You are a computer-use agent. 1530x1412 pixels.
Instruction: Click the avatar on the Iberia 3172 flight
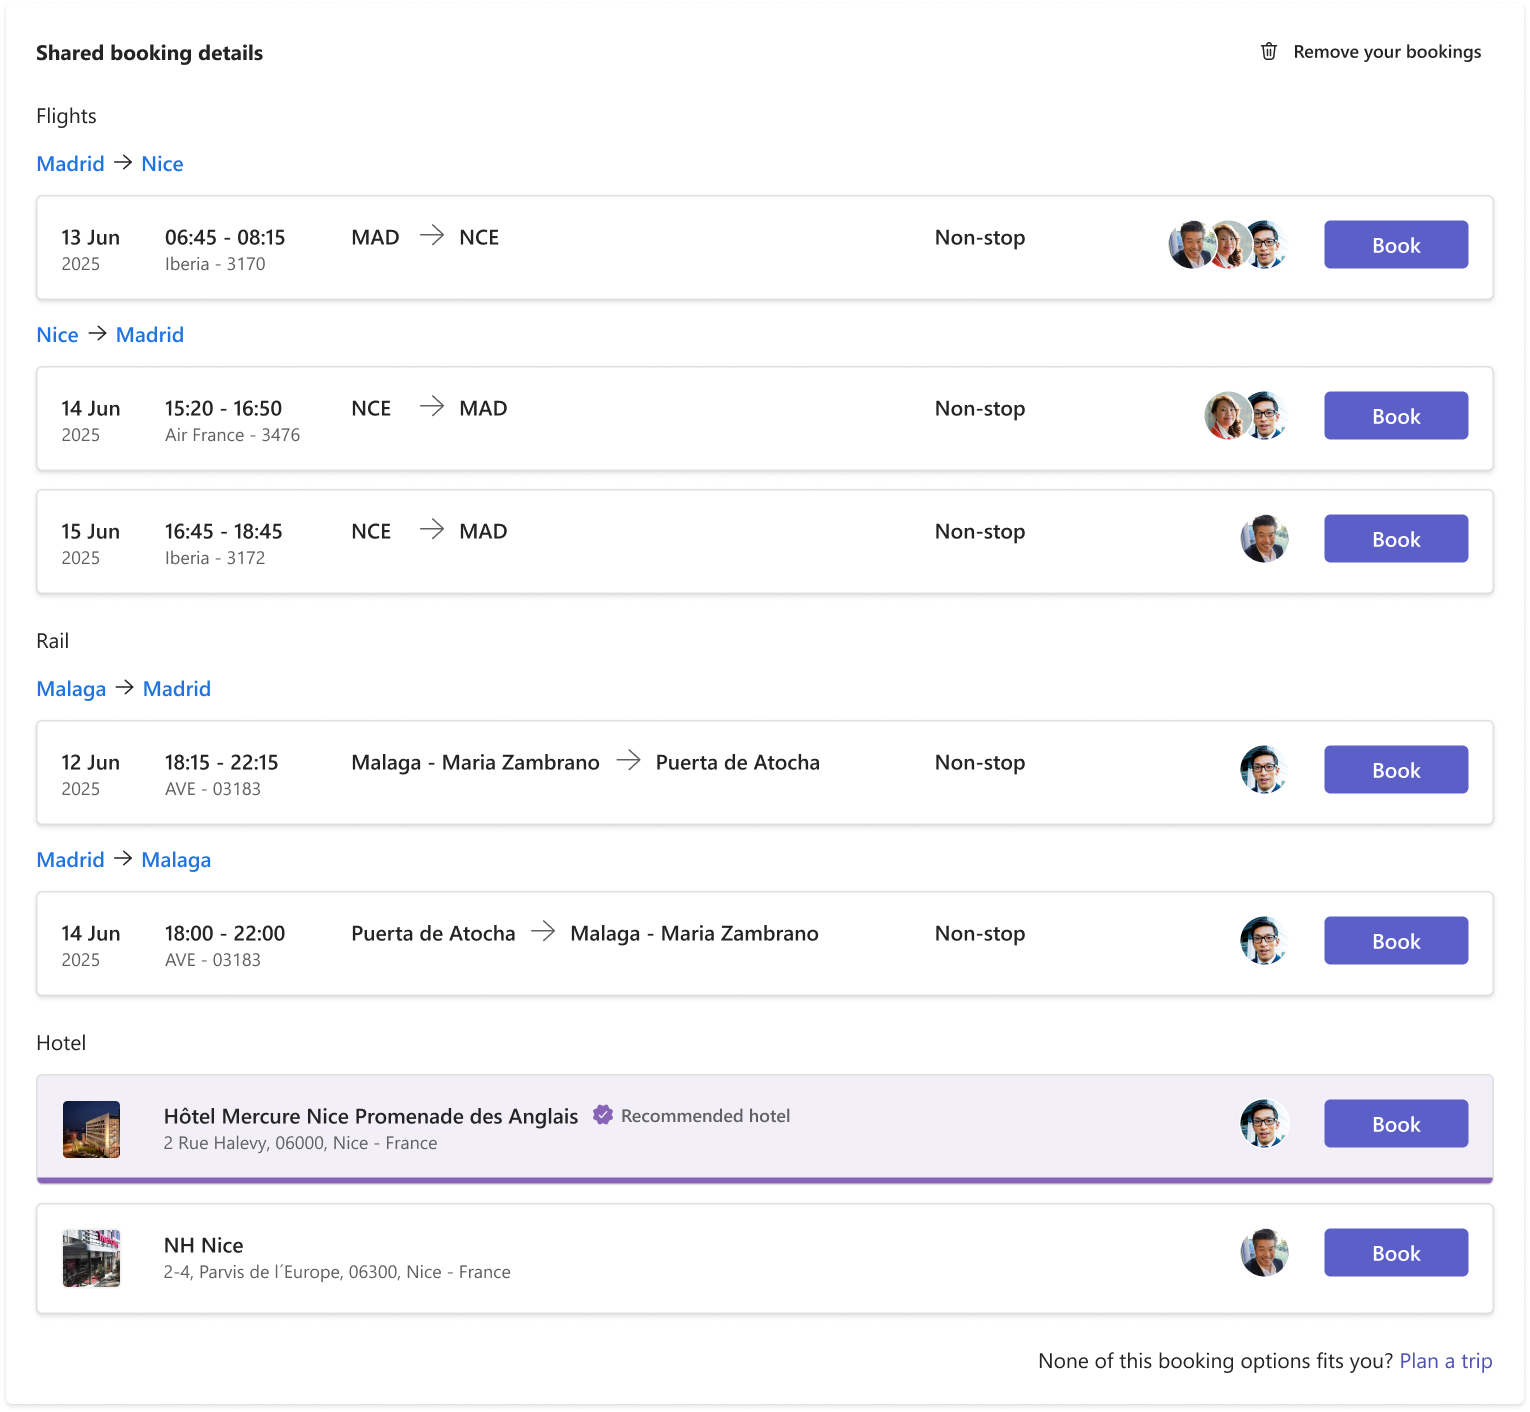(1264, 539)
